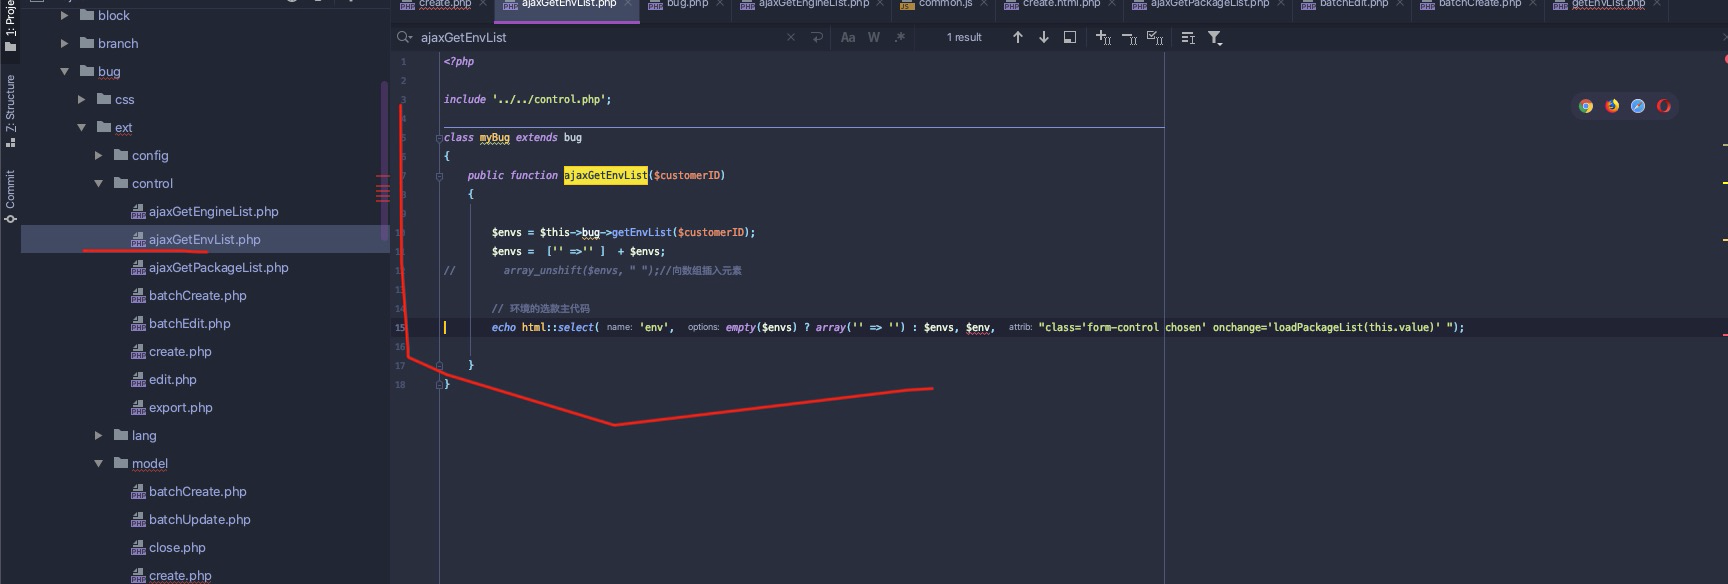Click line number 15 in gutter
This screenshot has width=1728, height=584.
coord(400,327)
